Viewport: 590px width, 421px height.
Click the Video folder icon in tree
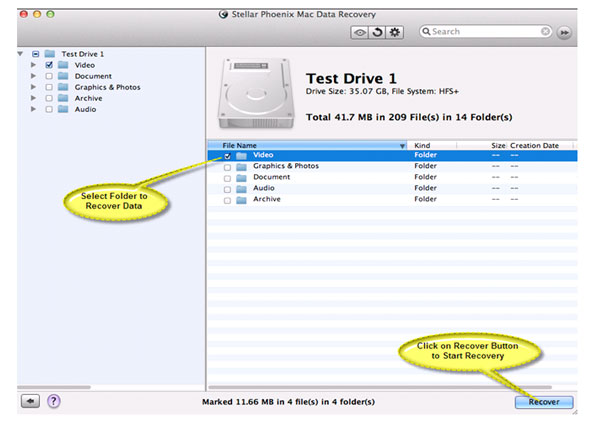point(63,65)
